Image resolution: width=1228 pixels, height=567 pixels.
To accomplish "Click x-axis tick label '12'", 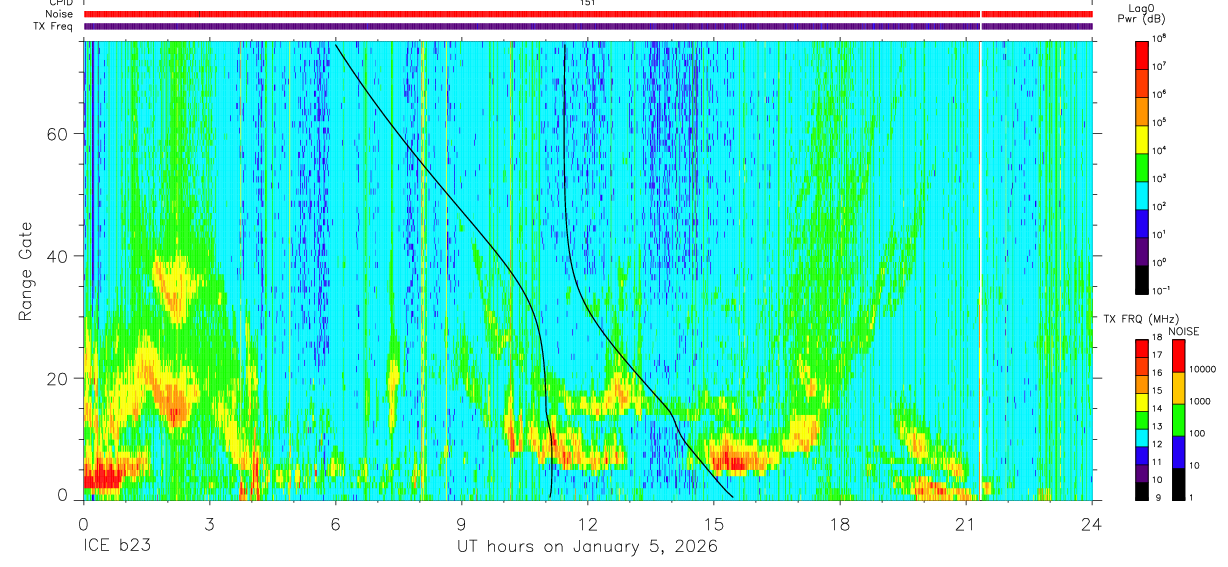I will [588, 523].
